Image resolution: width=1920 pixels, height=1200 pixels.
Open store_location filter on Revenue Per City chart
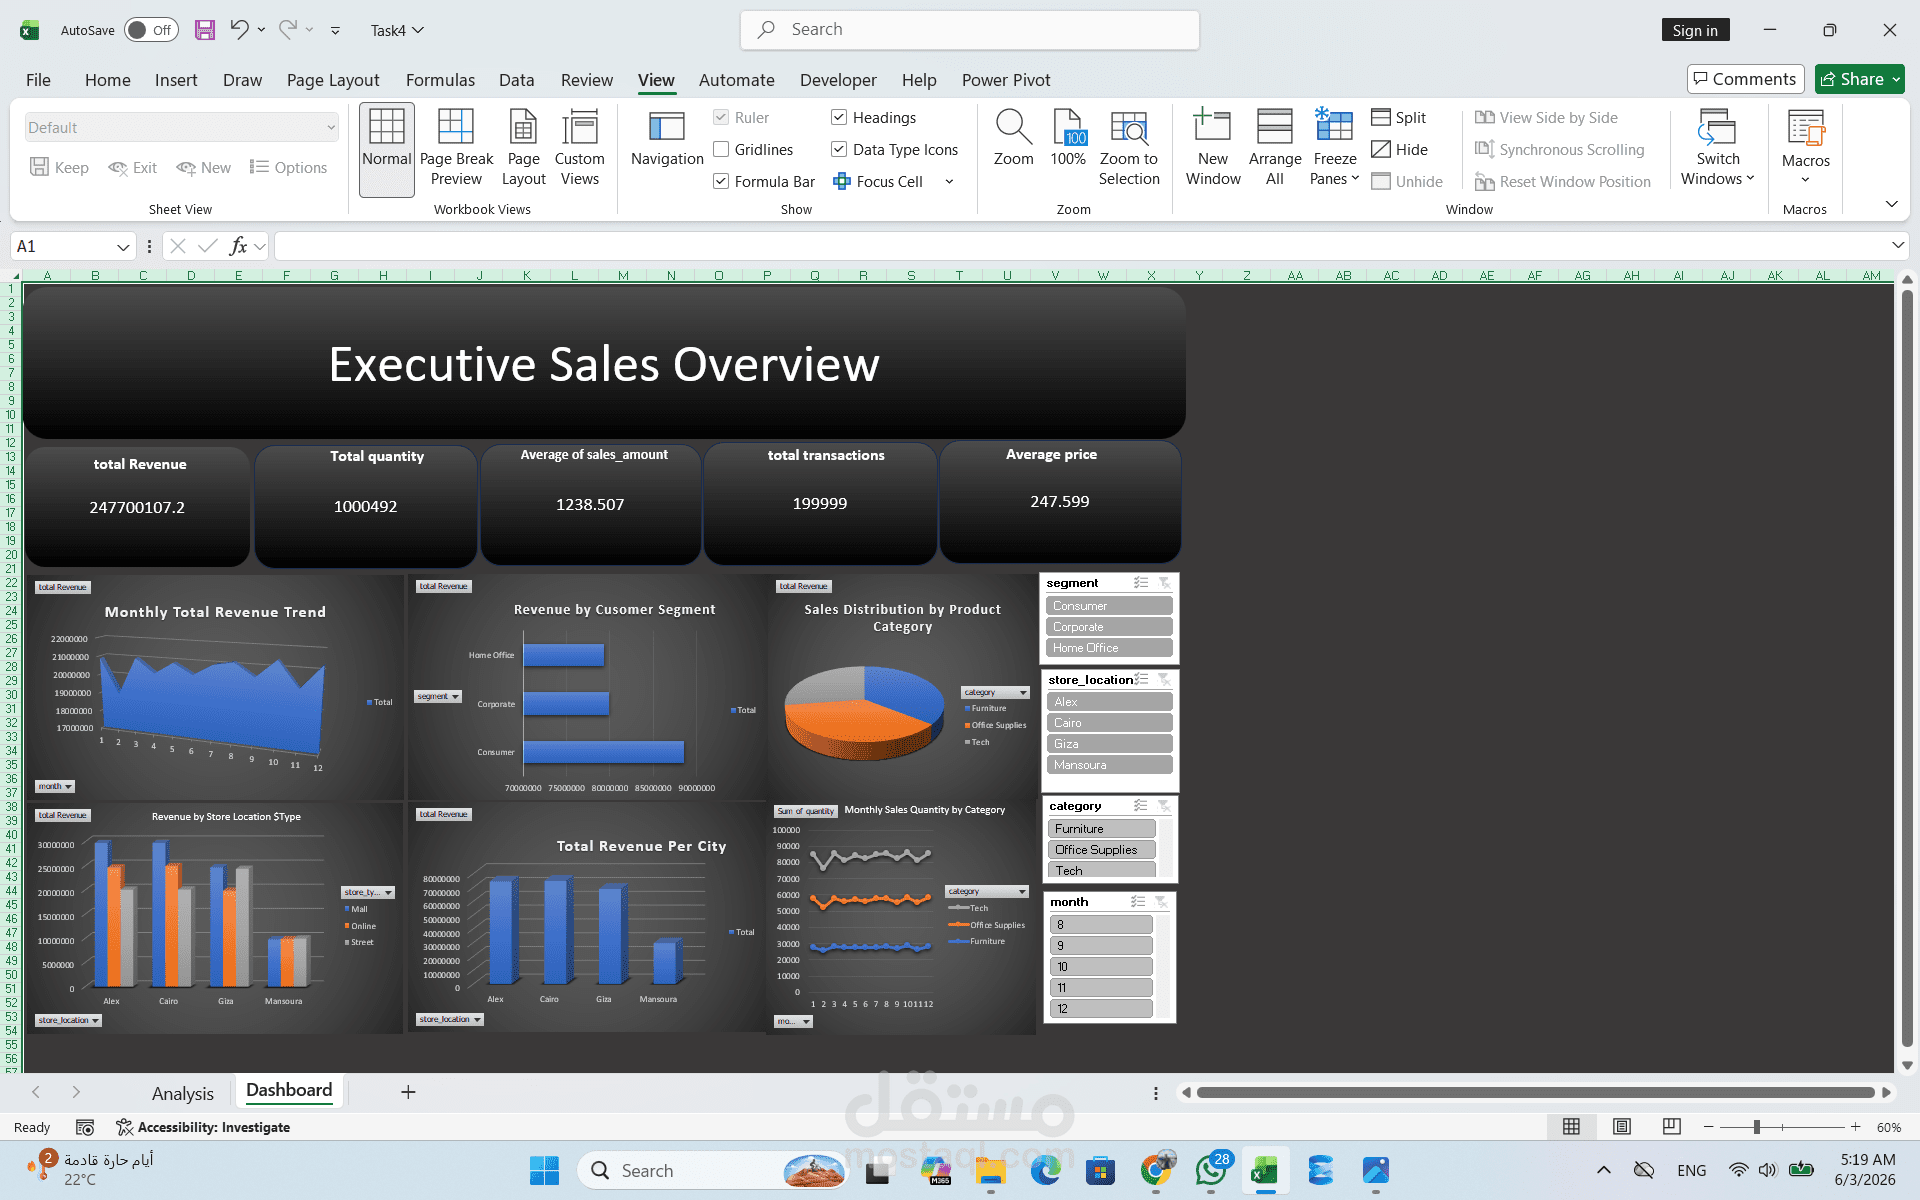[450, 1019]
